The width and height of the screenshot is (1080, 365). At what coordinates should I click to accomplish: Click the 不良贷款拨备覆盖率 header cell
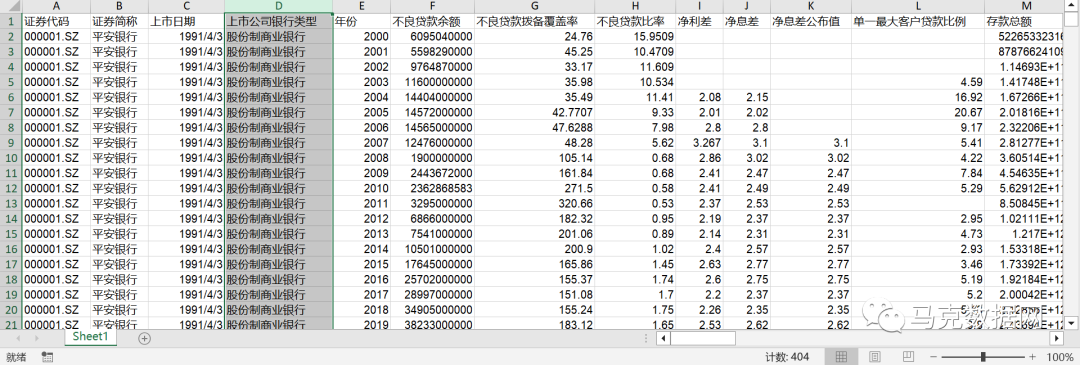[x=535, y=21]
